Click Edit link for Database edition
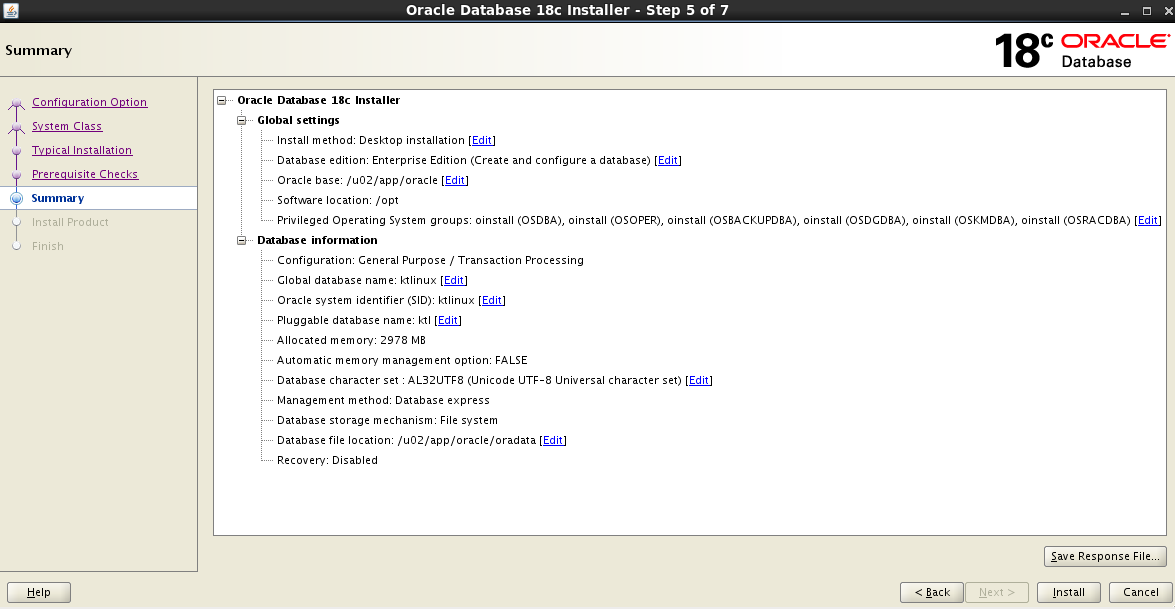1175x609 pixels. [x=668, y=160]
